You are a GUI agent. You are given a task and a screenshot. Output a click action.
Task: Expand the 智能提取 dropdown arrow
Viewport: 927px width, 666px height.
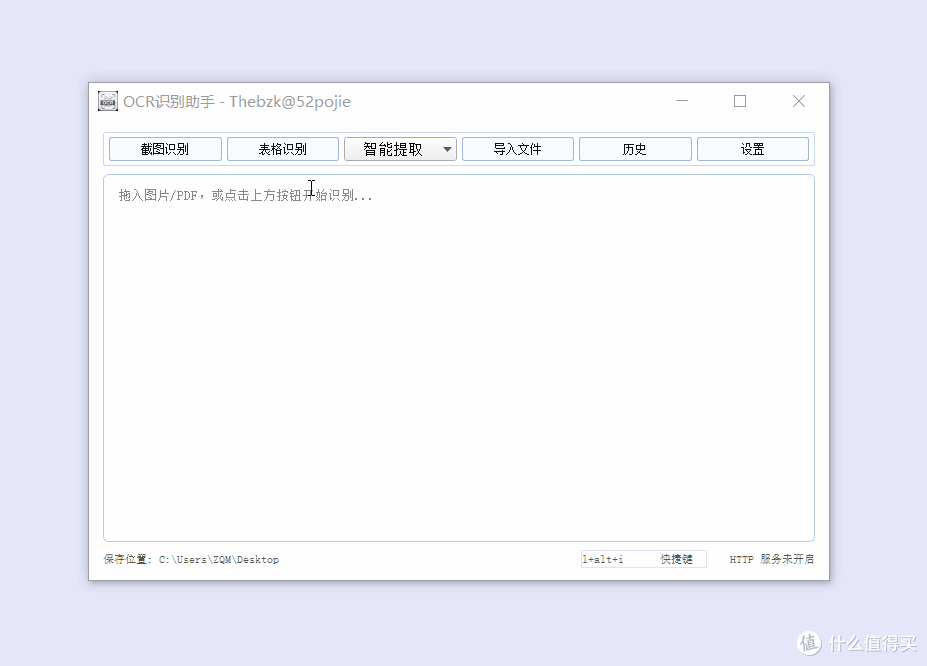coord(448,149)
